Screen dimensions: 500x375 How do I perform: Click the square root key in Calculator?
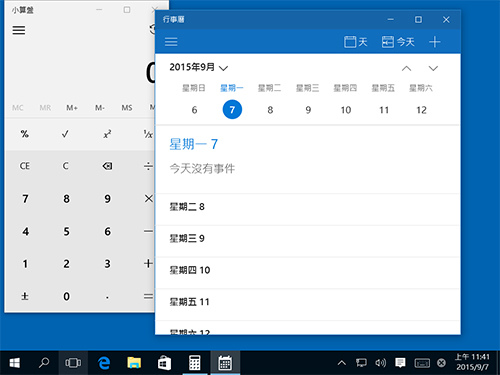66,134
